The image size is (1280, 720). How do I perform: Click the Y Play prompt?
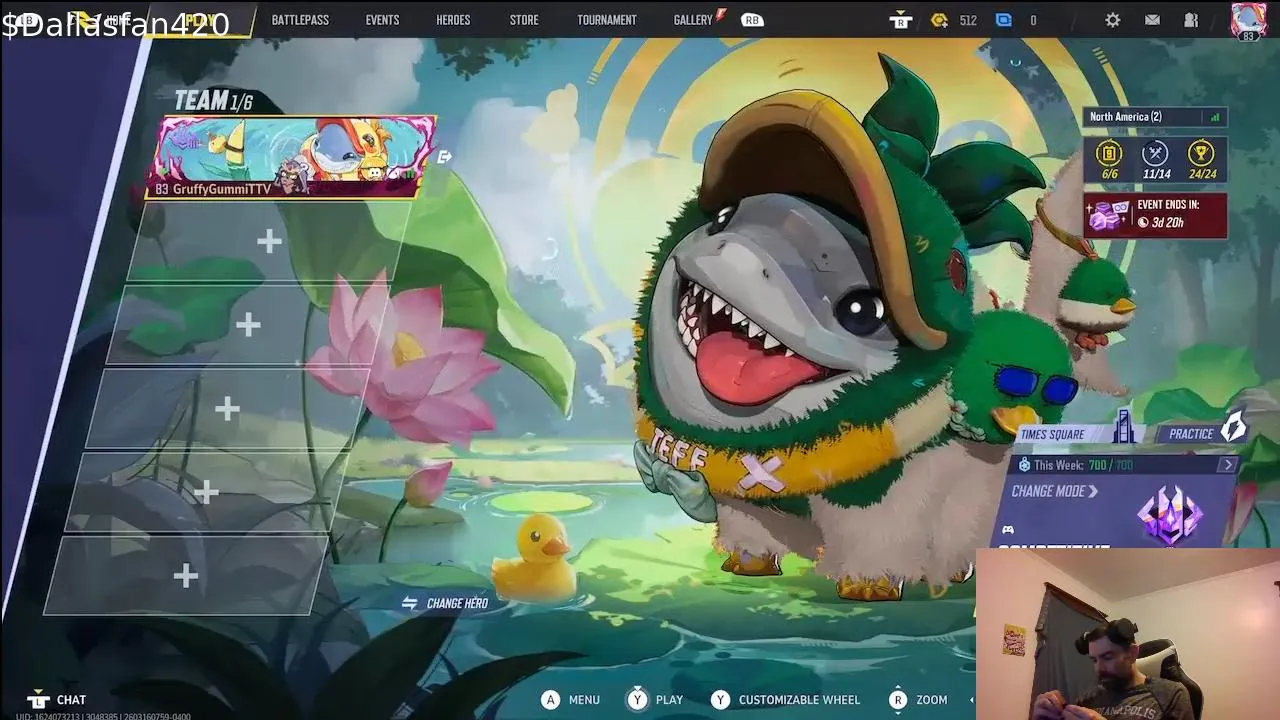(655, 700)
